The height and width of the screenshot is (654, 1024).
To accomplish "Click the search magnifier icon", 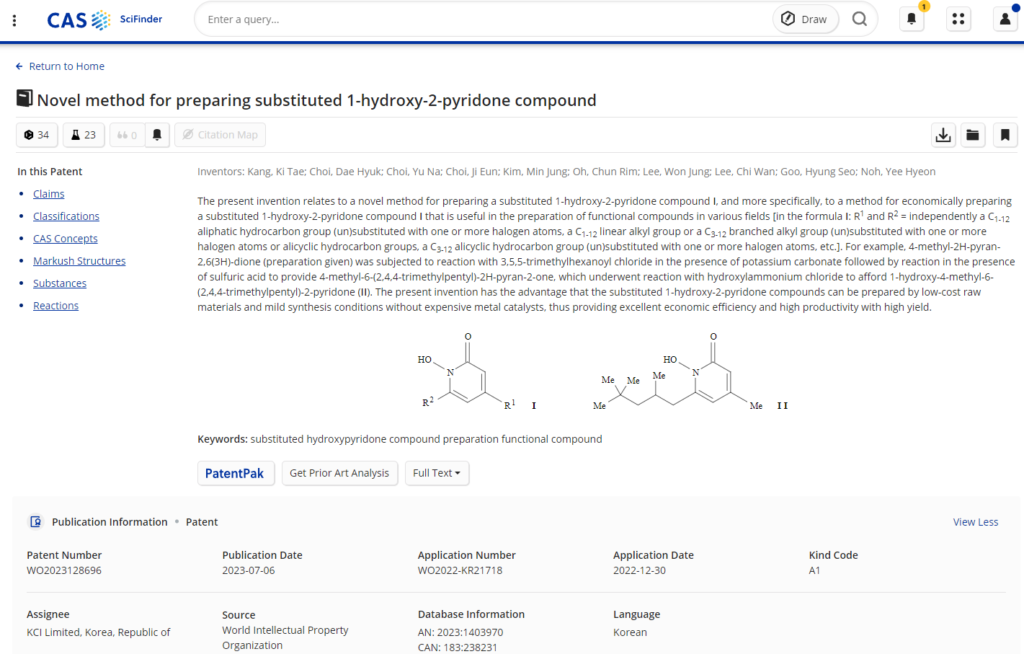I will pyautogui.click(x=859, y=19).
